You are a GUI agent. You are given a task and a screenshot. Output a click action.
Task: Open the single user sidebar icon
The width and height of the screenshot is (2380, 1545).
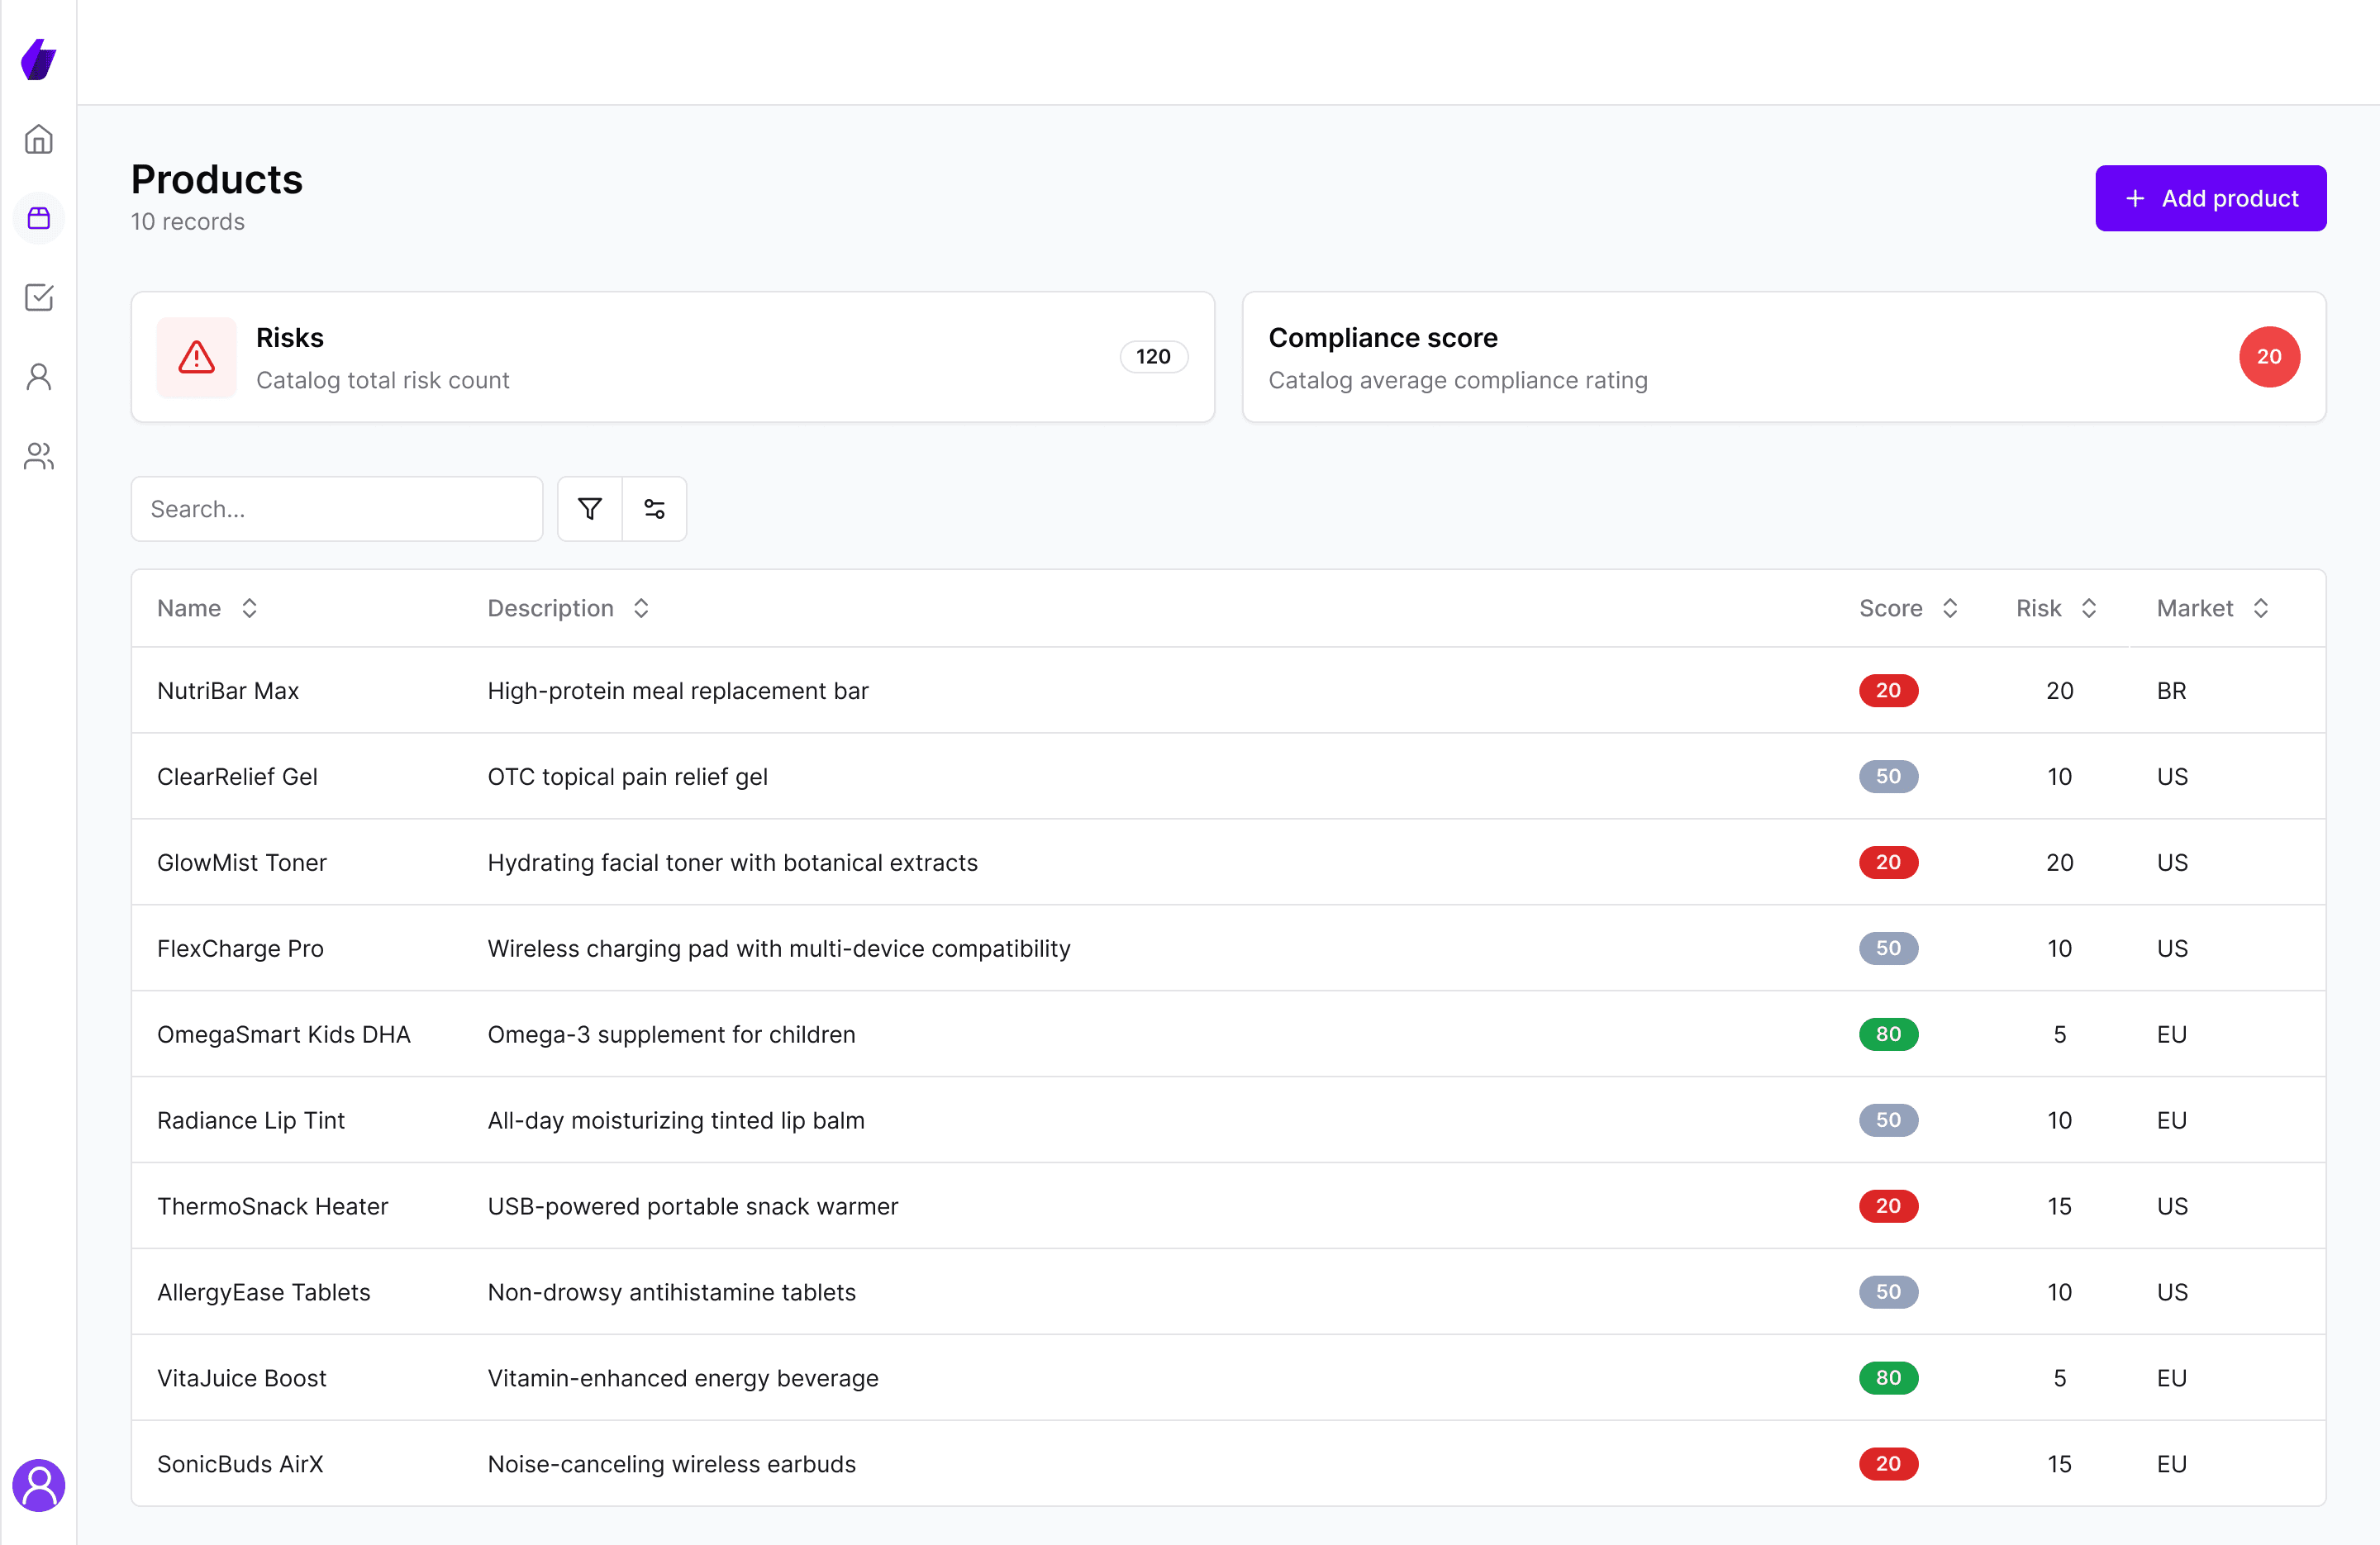pos(38,376)
